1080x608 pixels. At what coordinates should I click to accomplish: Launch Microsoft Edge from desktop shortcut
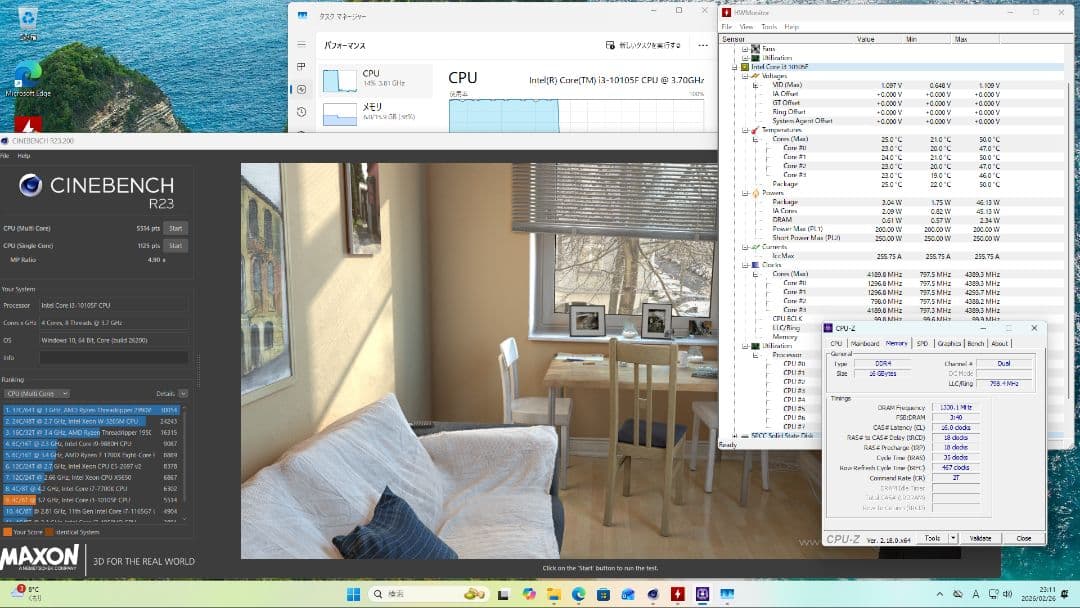tap(28, 79)
